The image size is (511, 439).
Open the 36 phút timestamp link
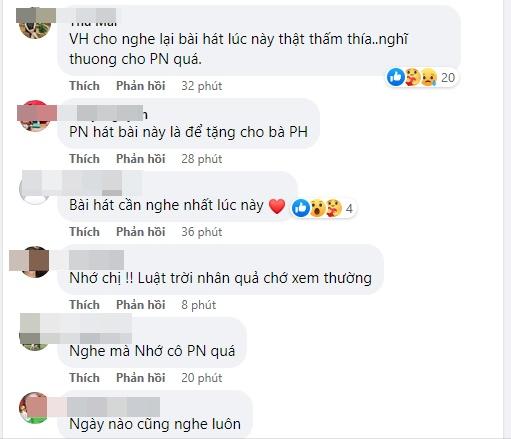coord(202,232)
